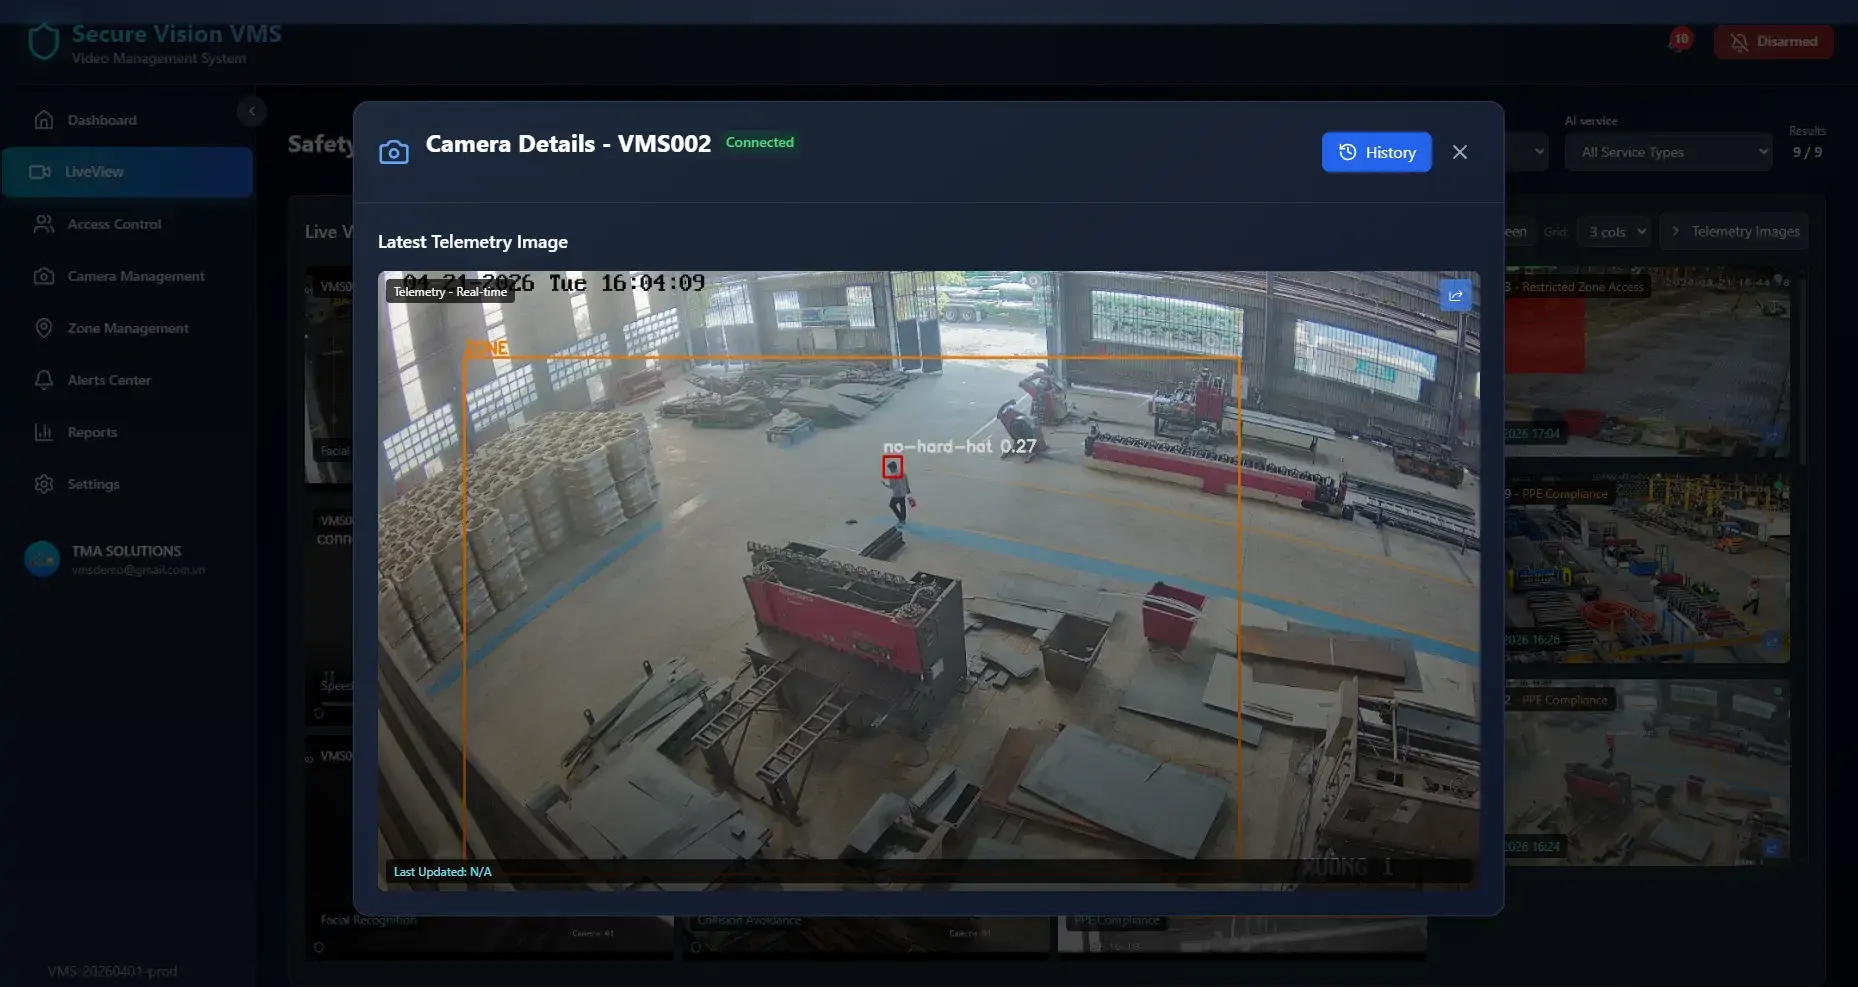The width and height of the screenshot is (1858, 987).
Task: Click the Disarmed button
Action: pyautogui.click(x=1773, y=42)
